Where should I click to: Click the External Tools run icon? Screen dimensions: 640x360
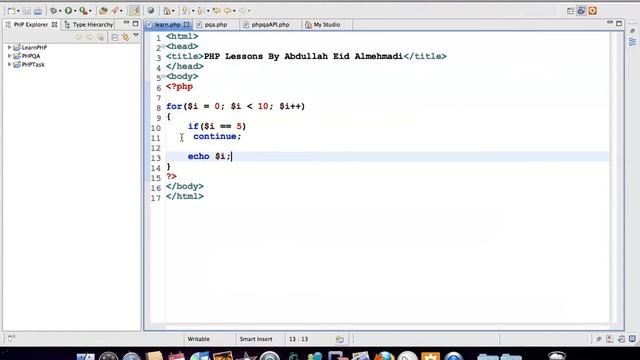point(83,11)
